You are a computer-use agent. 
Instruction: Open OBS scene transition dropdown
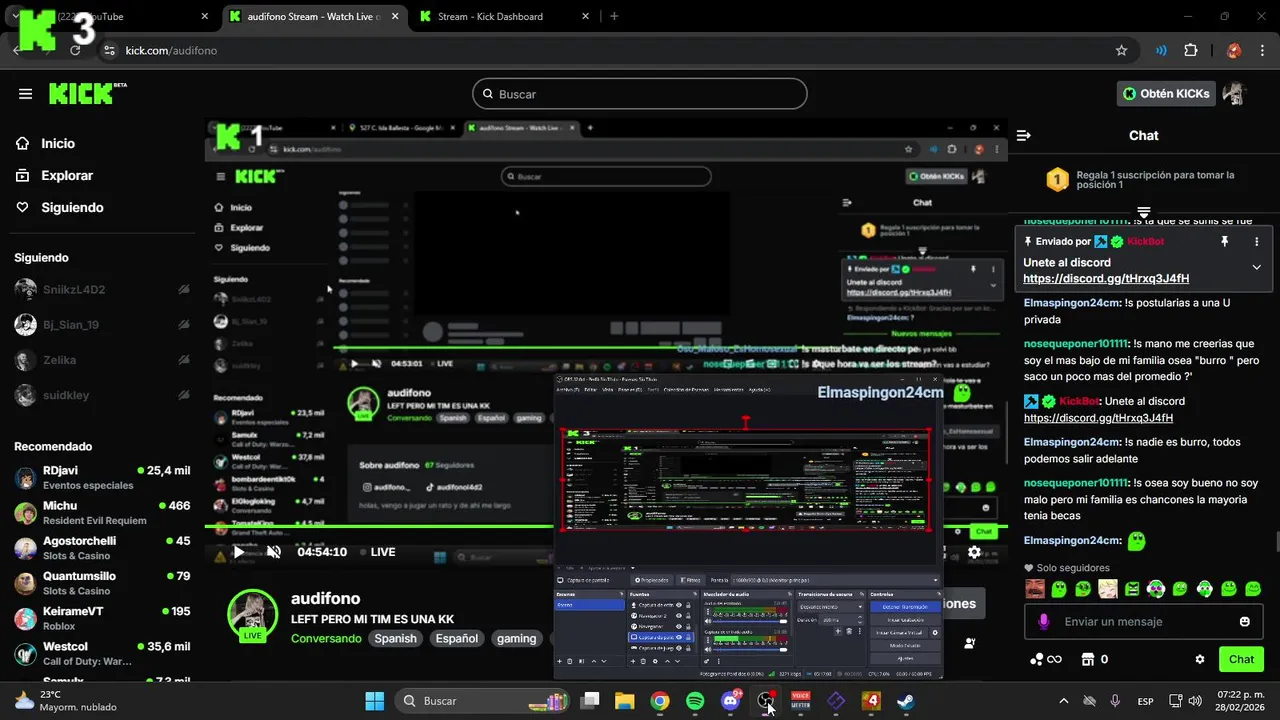(x=831, y=607)
